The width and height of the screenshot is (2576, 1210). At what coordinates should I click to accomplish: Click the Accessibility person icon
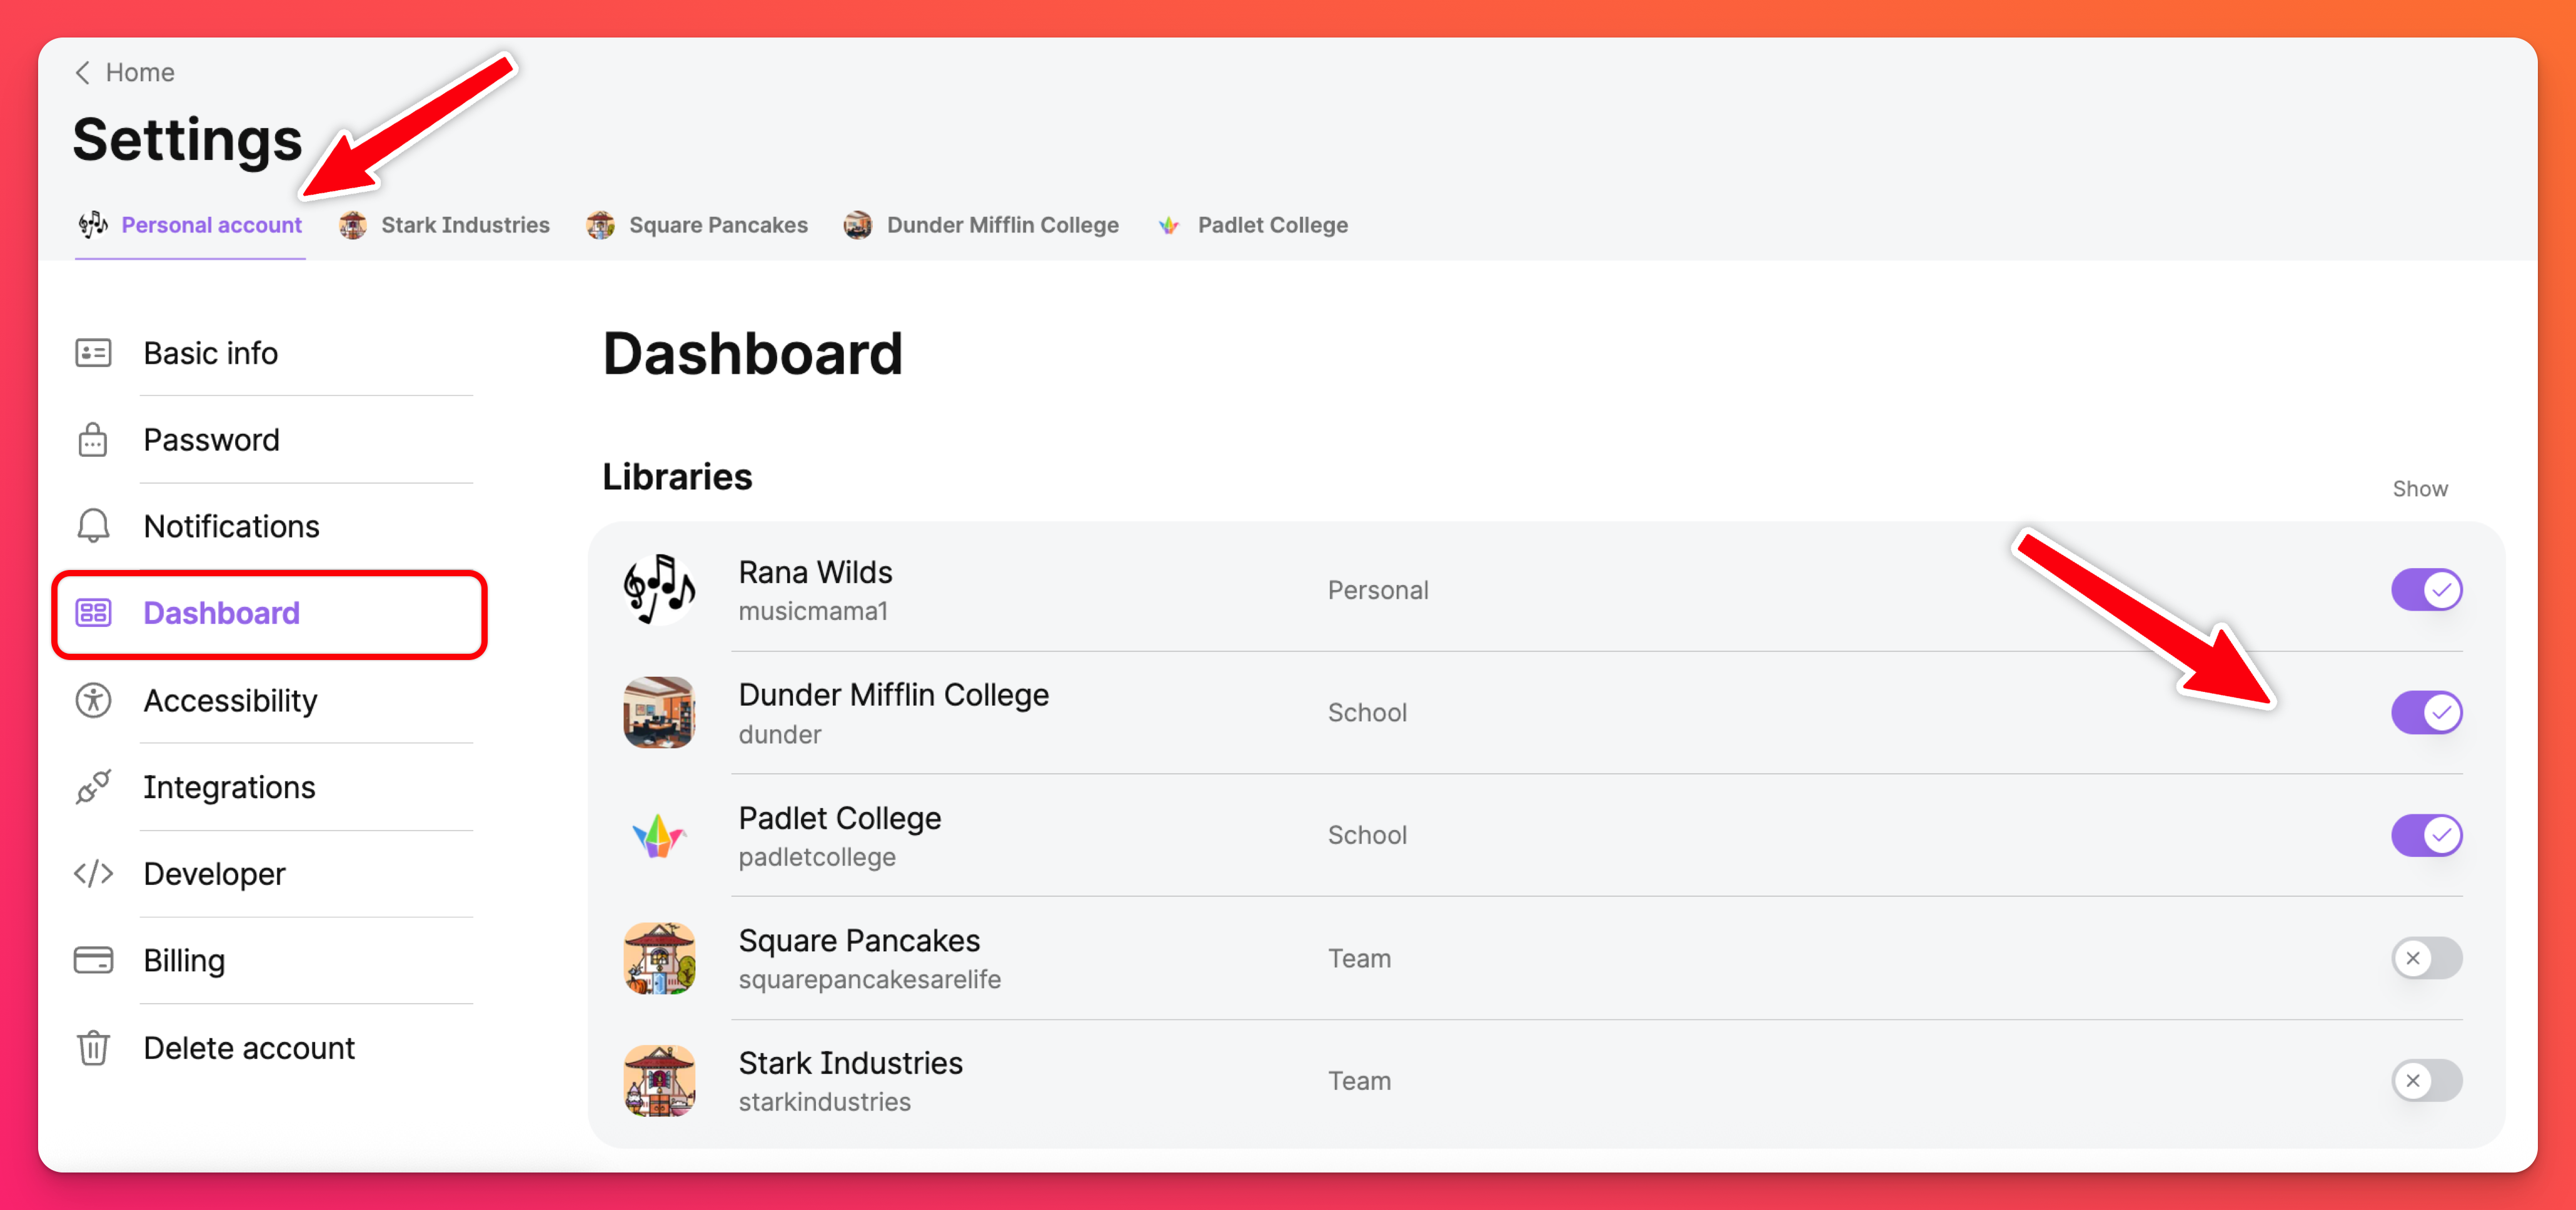[93, 700]
